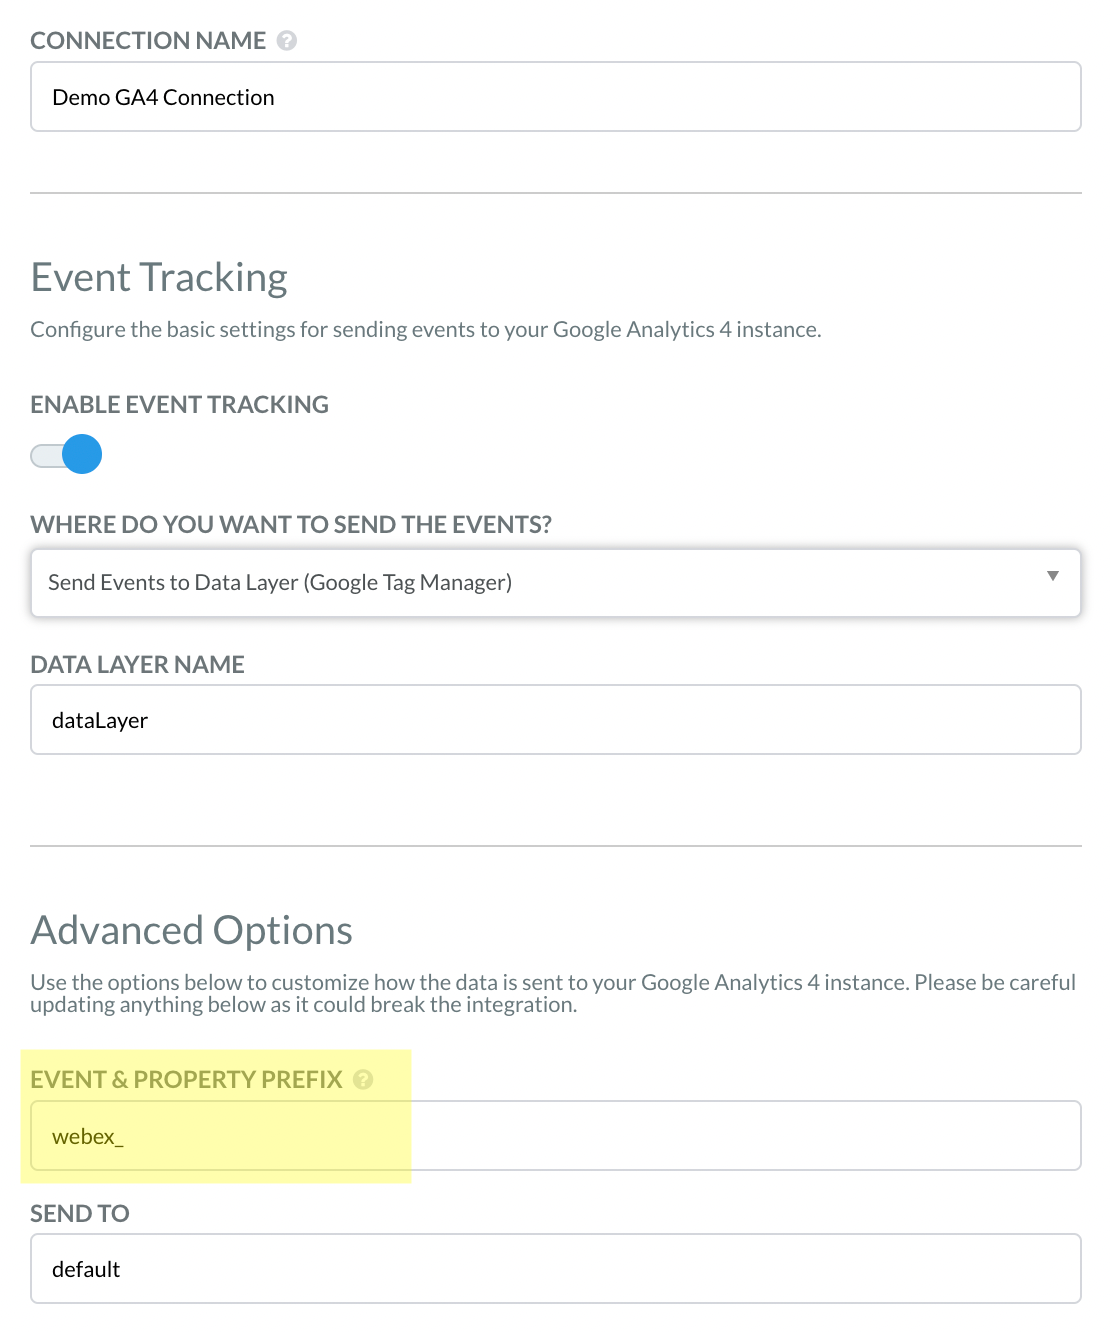Click the Advanced Options section heading
This screenshot has width=1110, height=1332.
click(x=191, y=930)
